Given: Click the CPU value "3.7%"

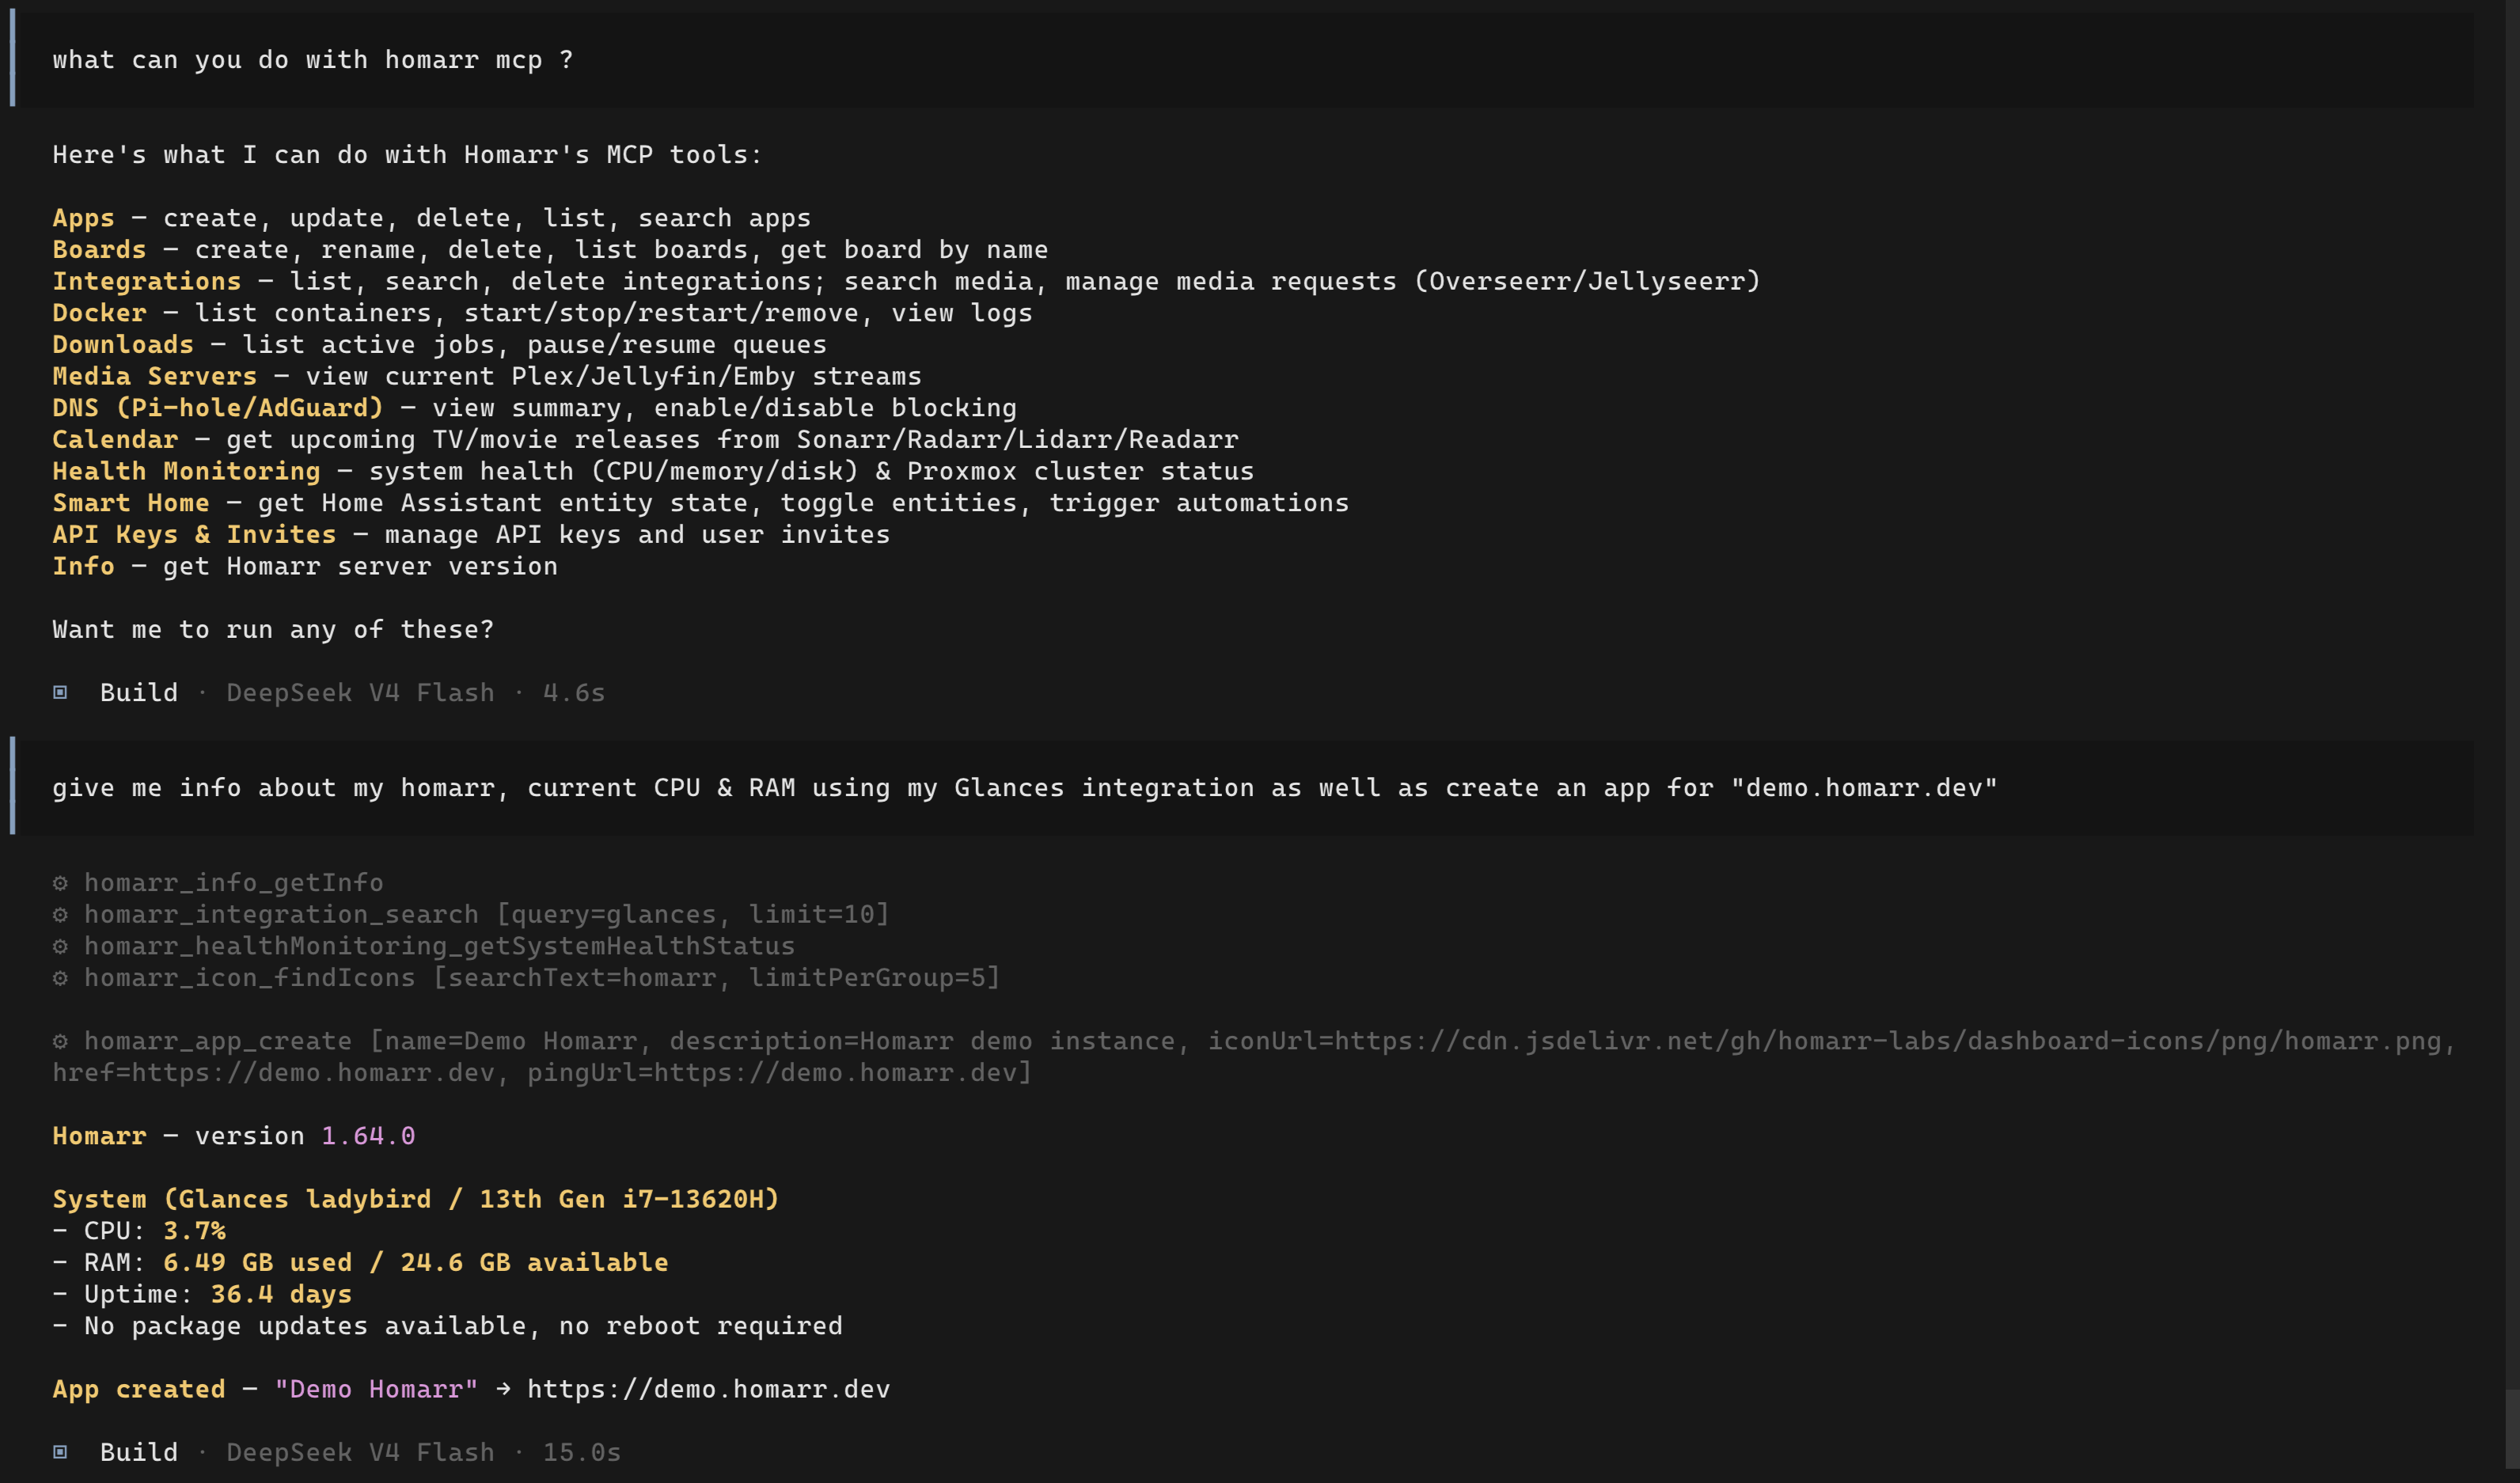Looking at the screenshot, I should pos(194,1231).
